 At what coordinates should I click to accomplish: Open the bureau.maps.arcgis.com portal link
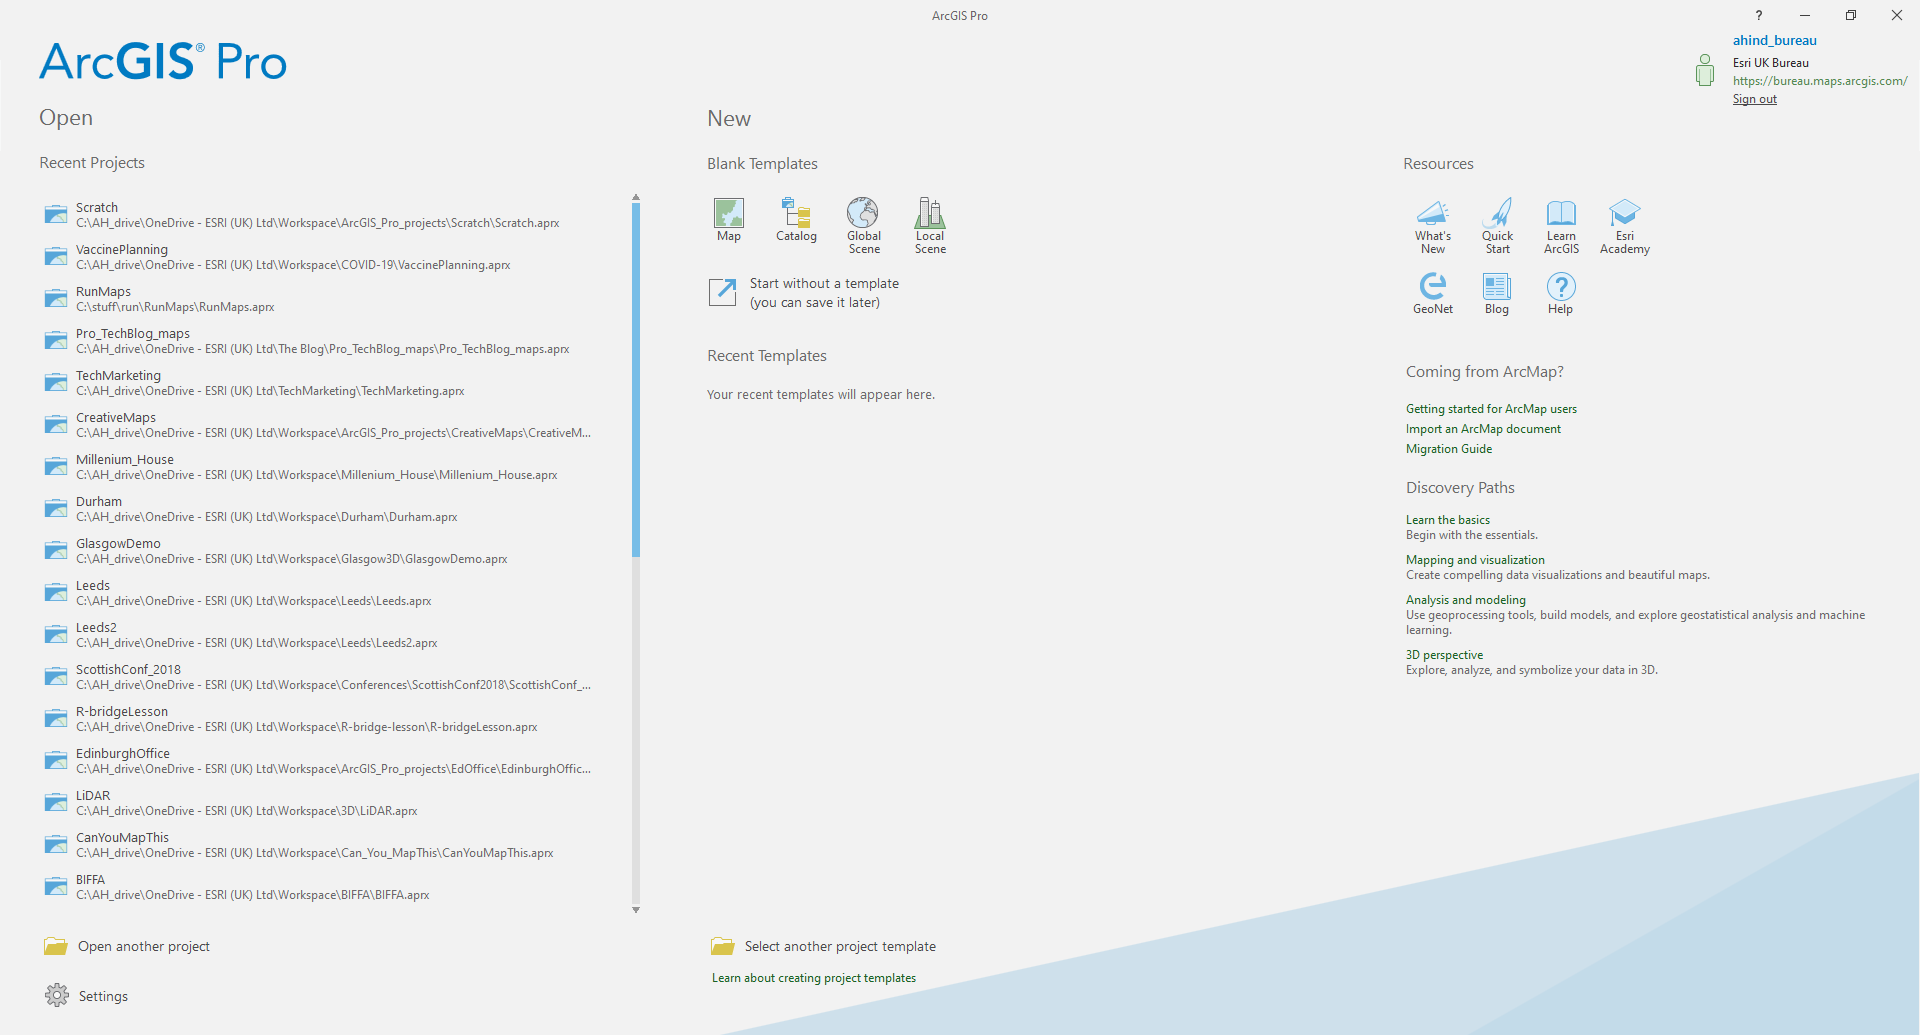coord(1820,81)
